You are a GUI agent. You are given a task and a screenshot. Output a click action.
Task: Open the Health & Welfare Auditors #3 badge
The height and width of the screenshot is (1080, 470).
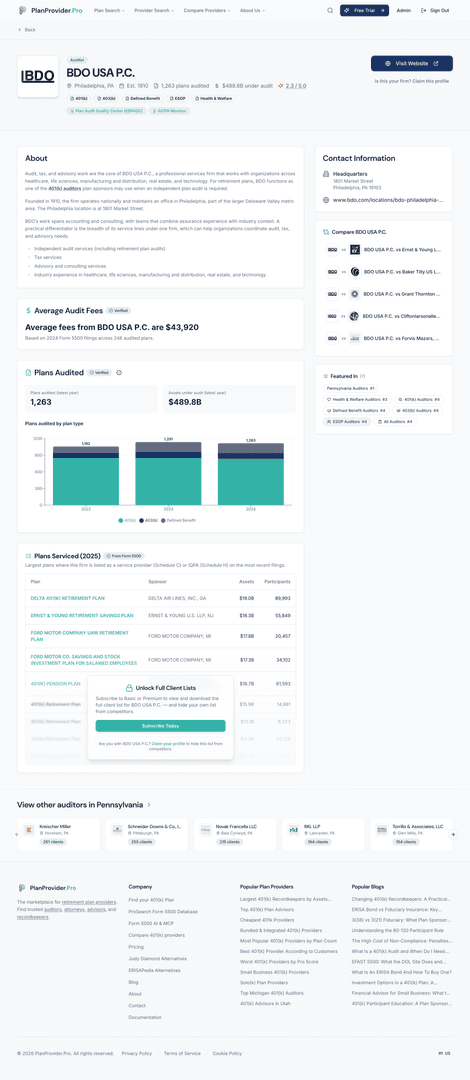click(357, 399)
